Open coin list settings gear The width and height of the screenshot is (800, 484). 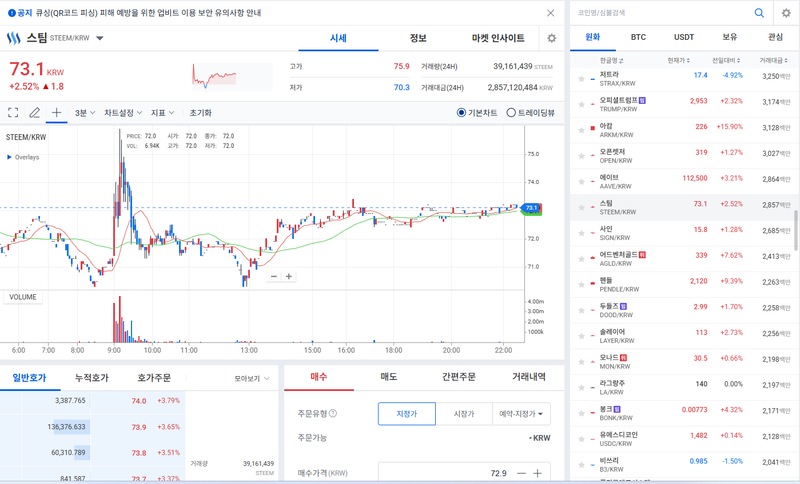(x=786, y=13)
